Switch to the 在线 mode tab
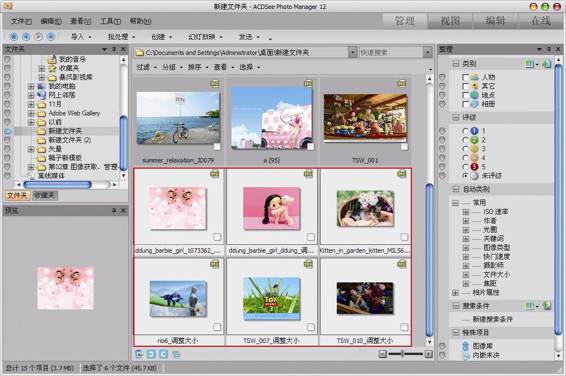The image size is (566, 376). tap(541, 21)
